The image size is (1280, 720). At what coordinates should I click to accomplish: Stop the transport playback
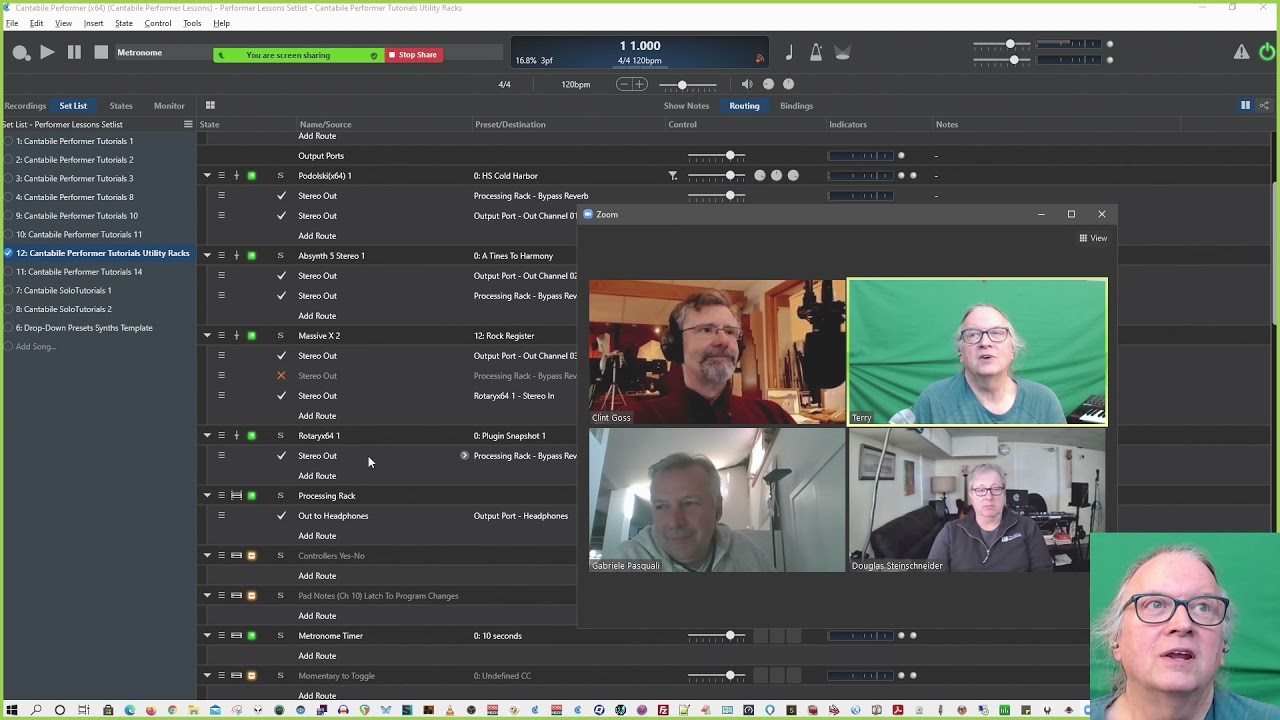[101, 52]
